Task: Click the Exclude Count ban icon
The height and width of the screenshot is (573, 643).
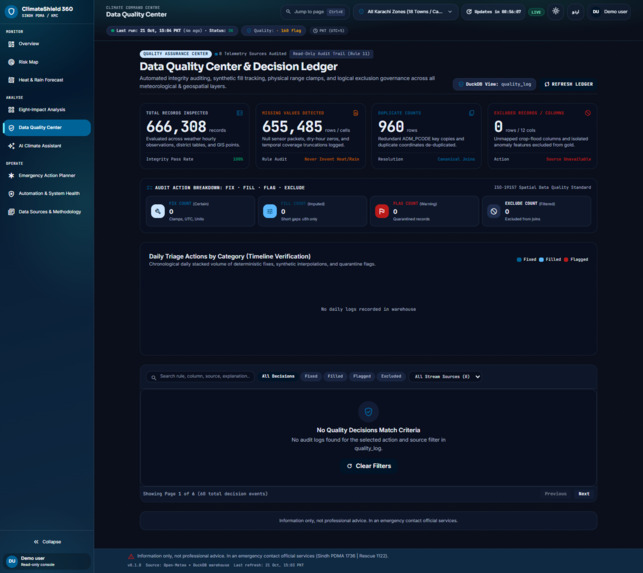Action: [494, 211]
